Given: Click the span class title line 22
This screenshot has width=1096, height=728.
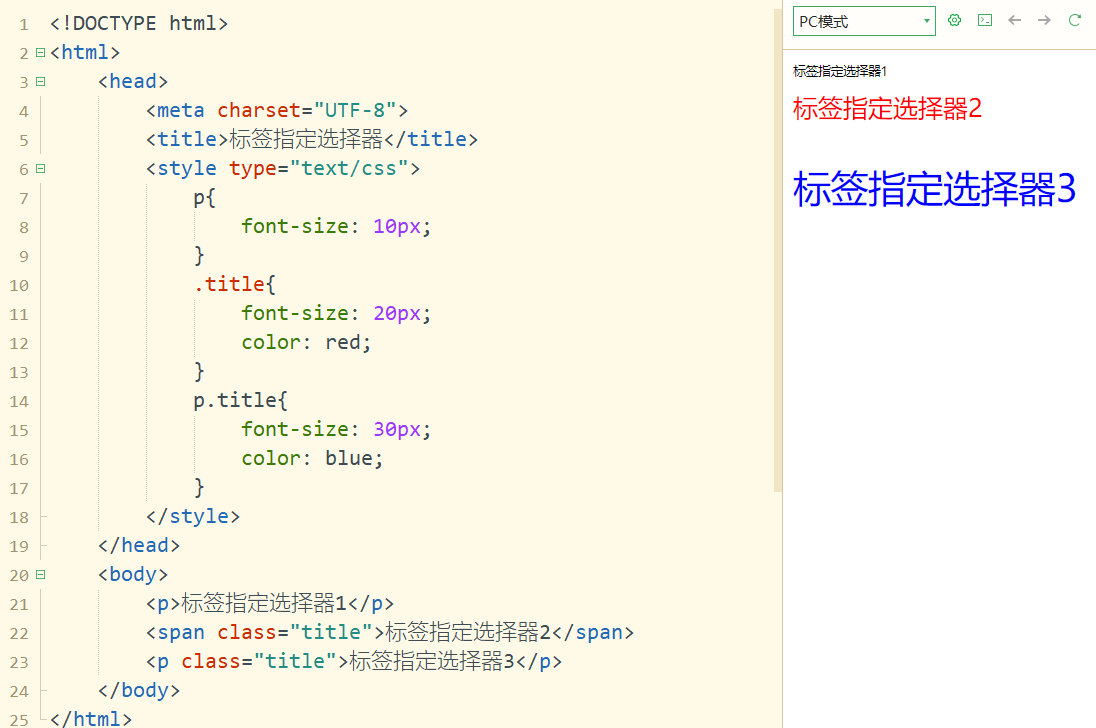Looking at the screenshot, I should pos(390,632).
